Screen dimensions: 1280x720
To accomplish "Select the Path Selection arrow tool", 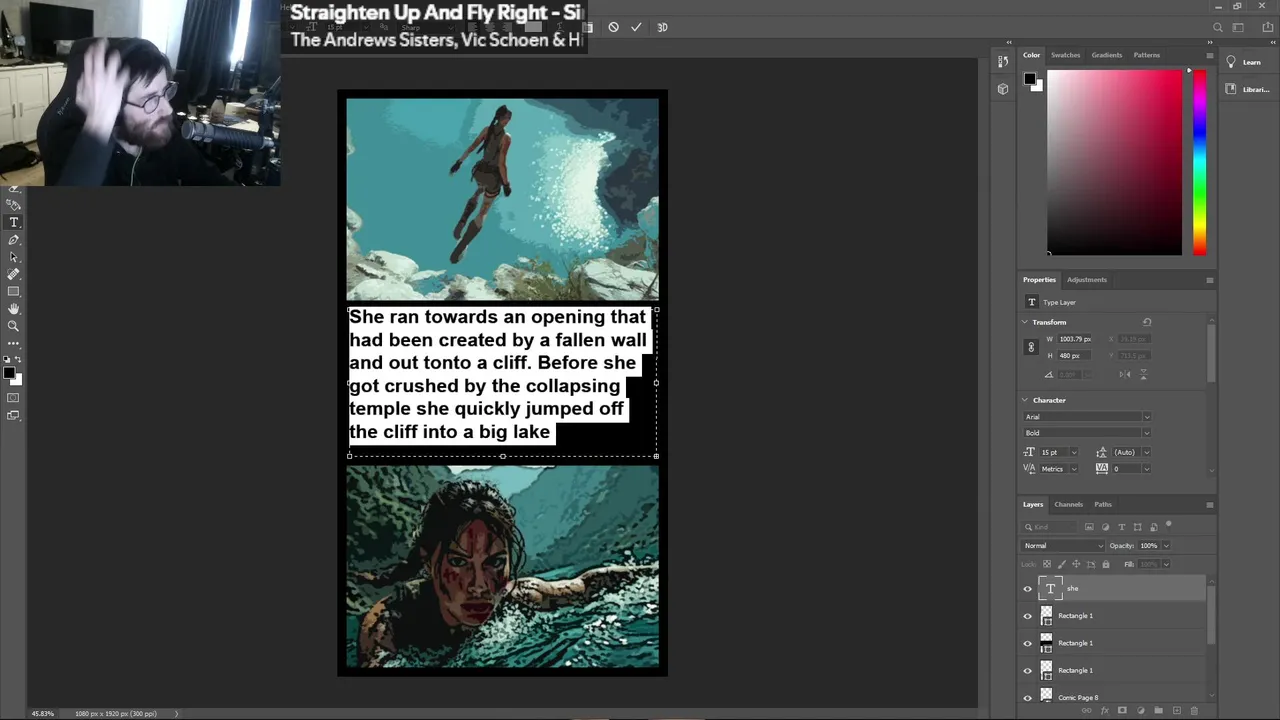I will [13, 257].
